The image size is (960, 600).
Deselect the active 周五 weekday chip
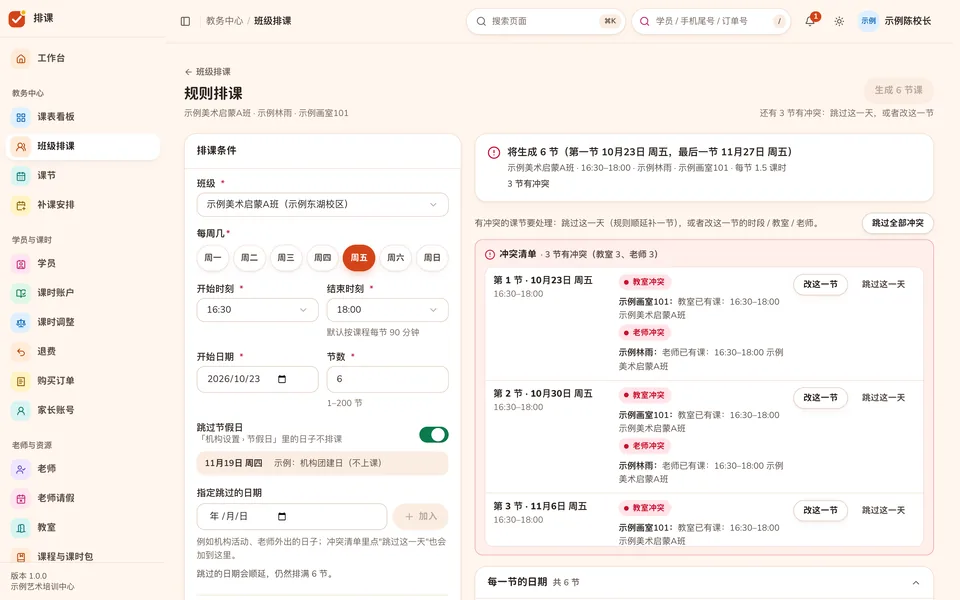click(359, 258)
